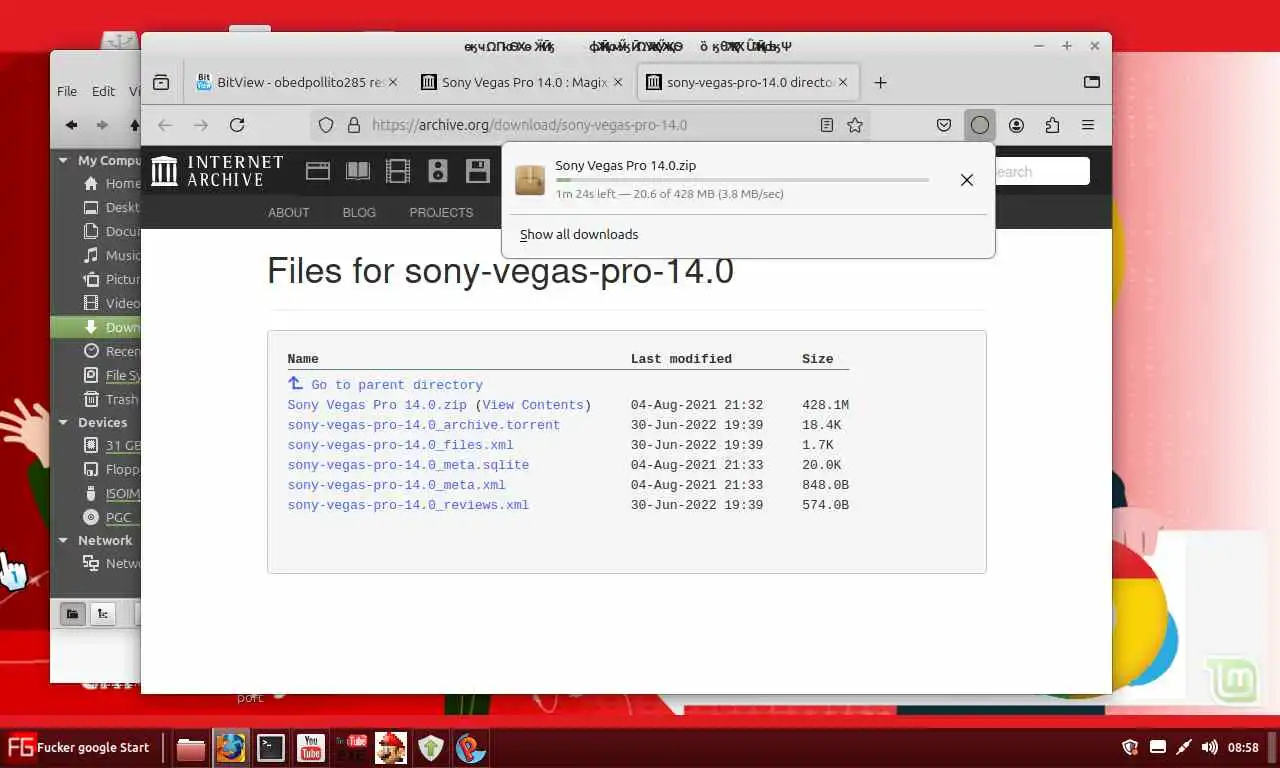This screenshot has height=768, width=1280.
Task: Open a new browser tab with plus
Action: [x=880, y=83]
